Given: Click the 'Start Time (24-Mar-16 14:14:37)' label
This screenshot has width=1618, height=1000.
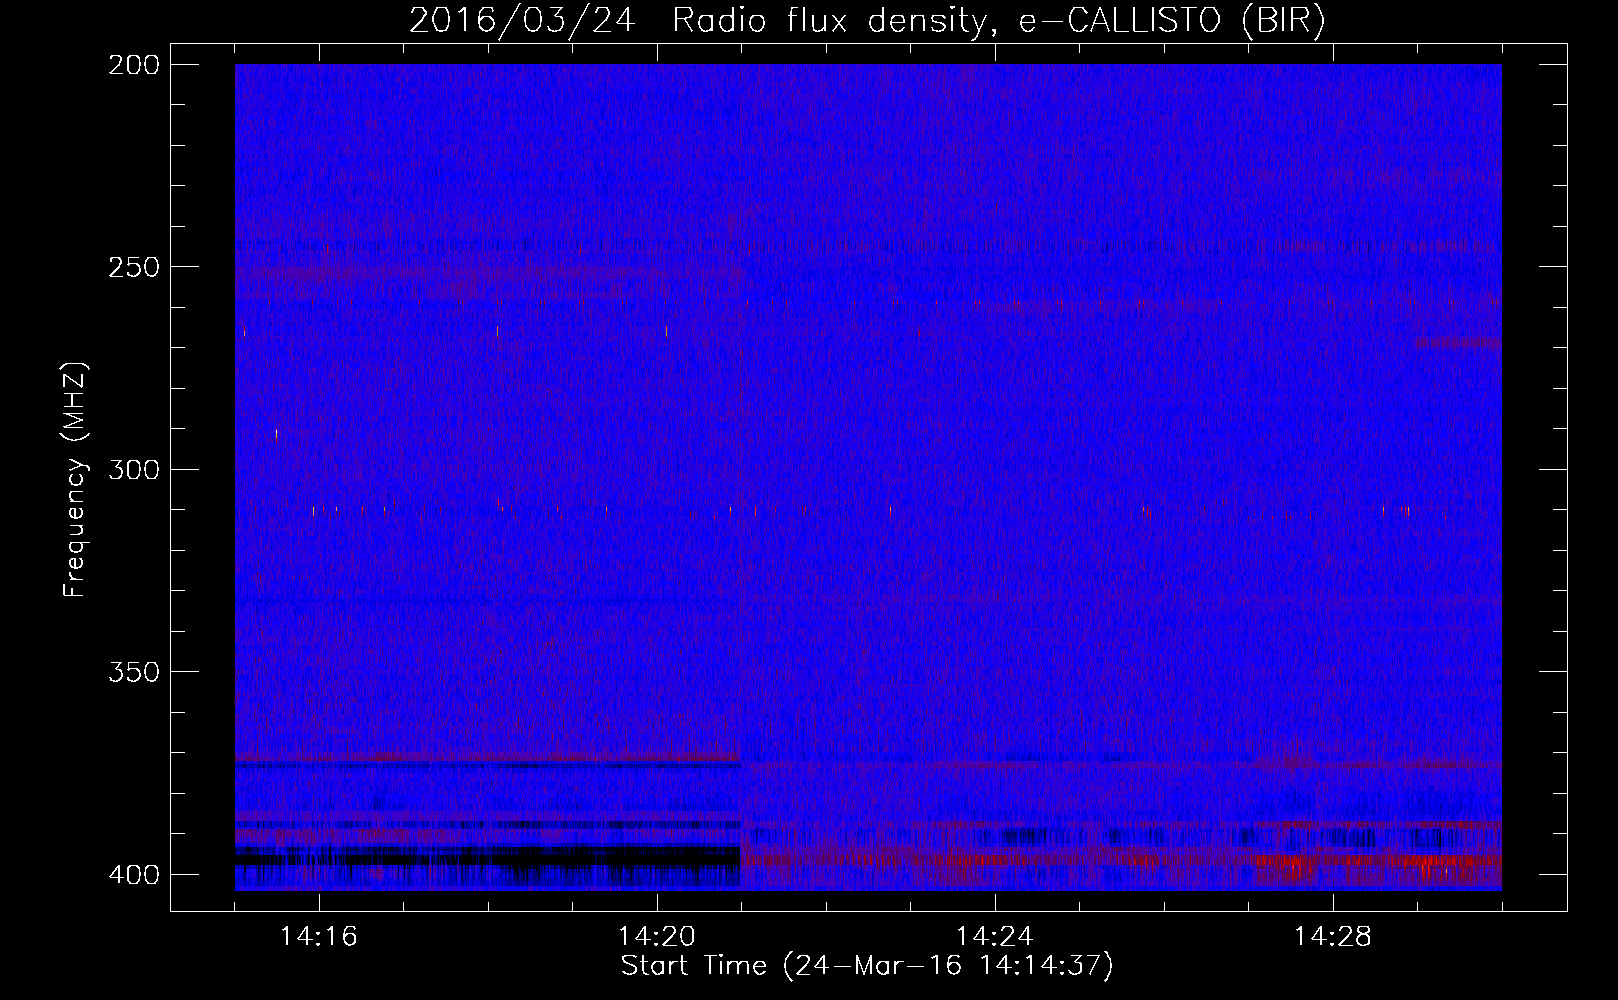Looking at the screenshot, I should [x=867, y=966].
